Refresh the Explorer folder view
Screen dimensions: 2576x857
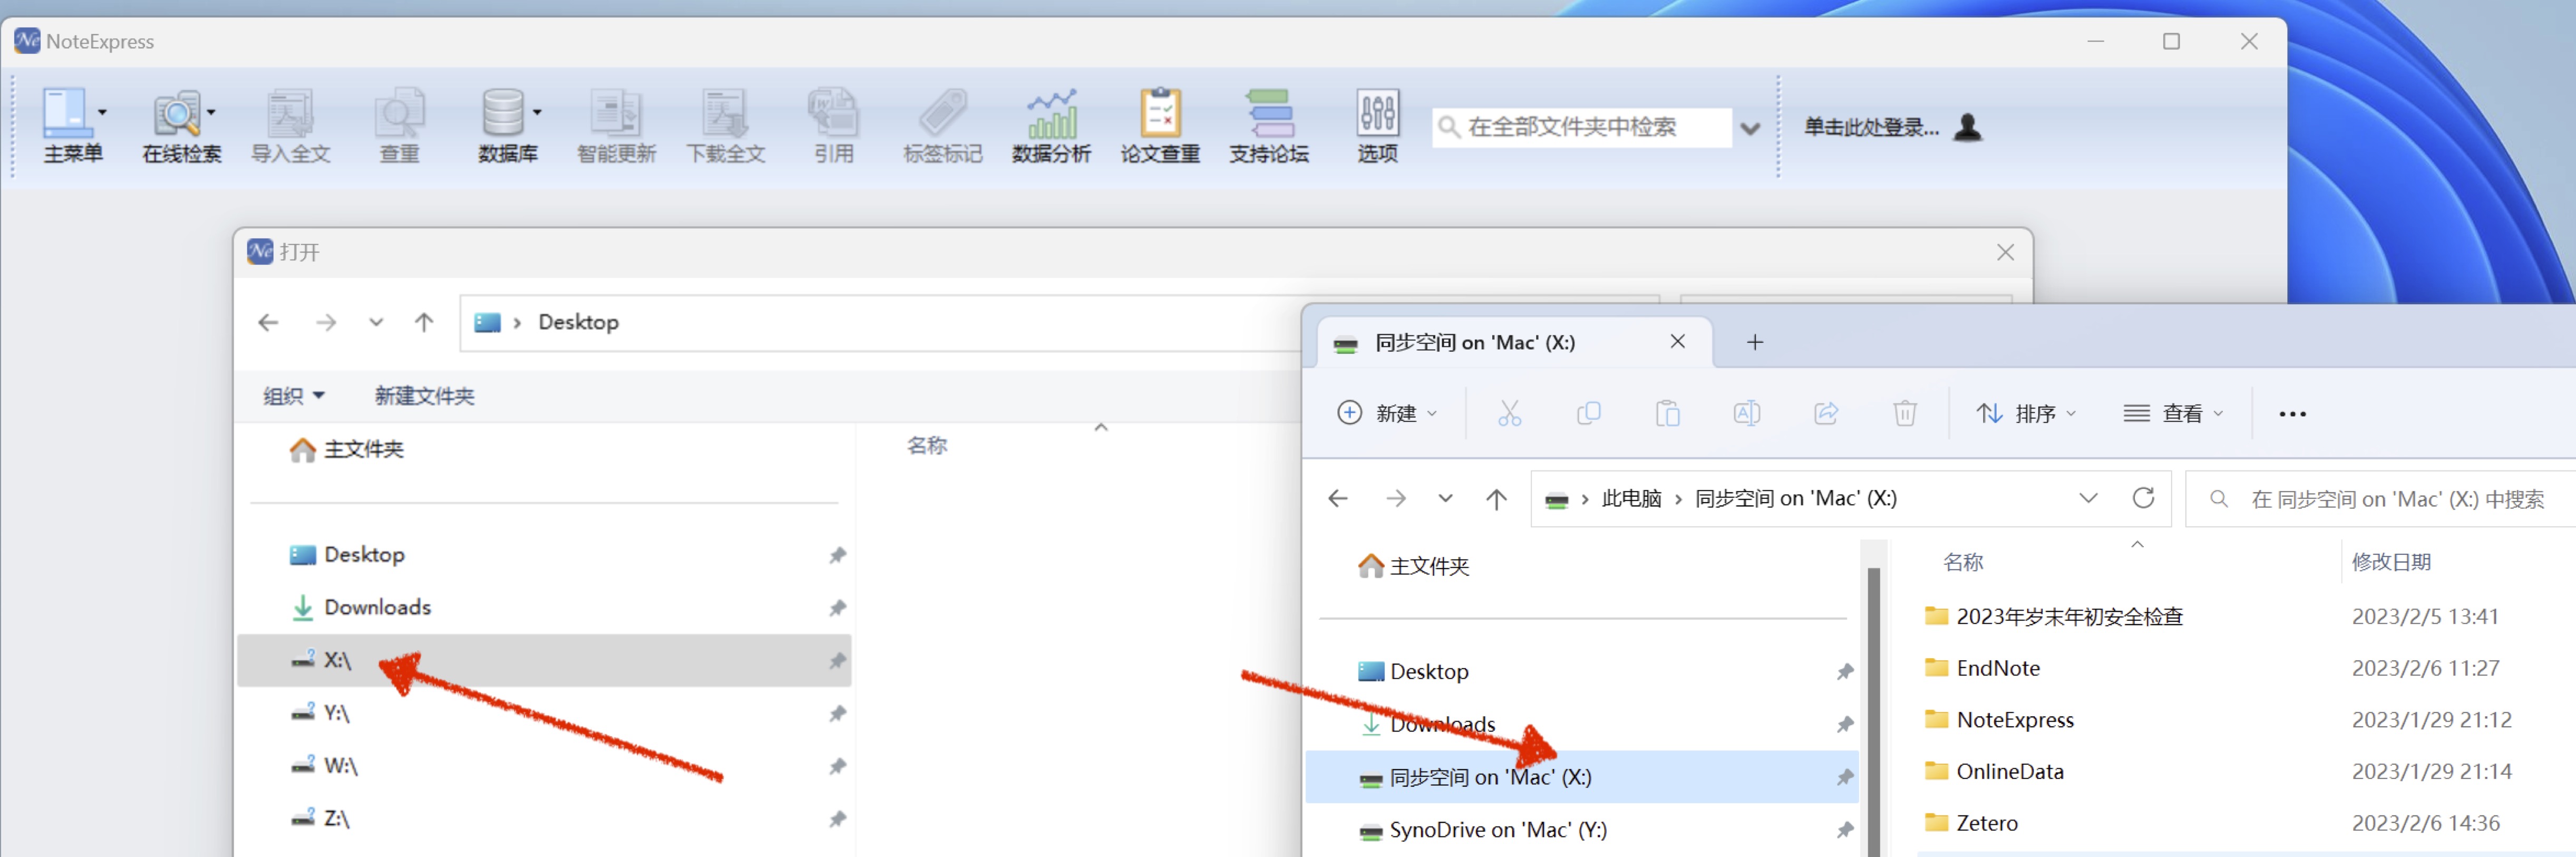click(2143, 498)
